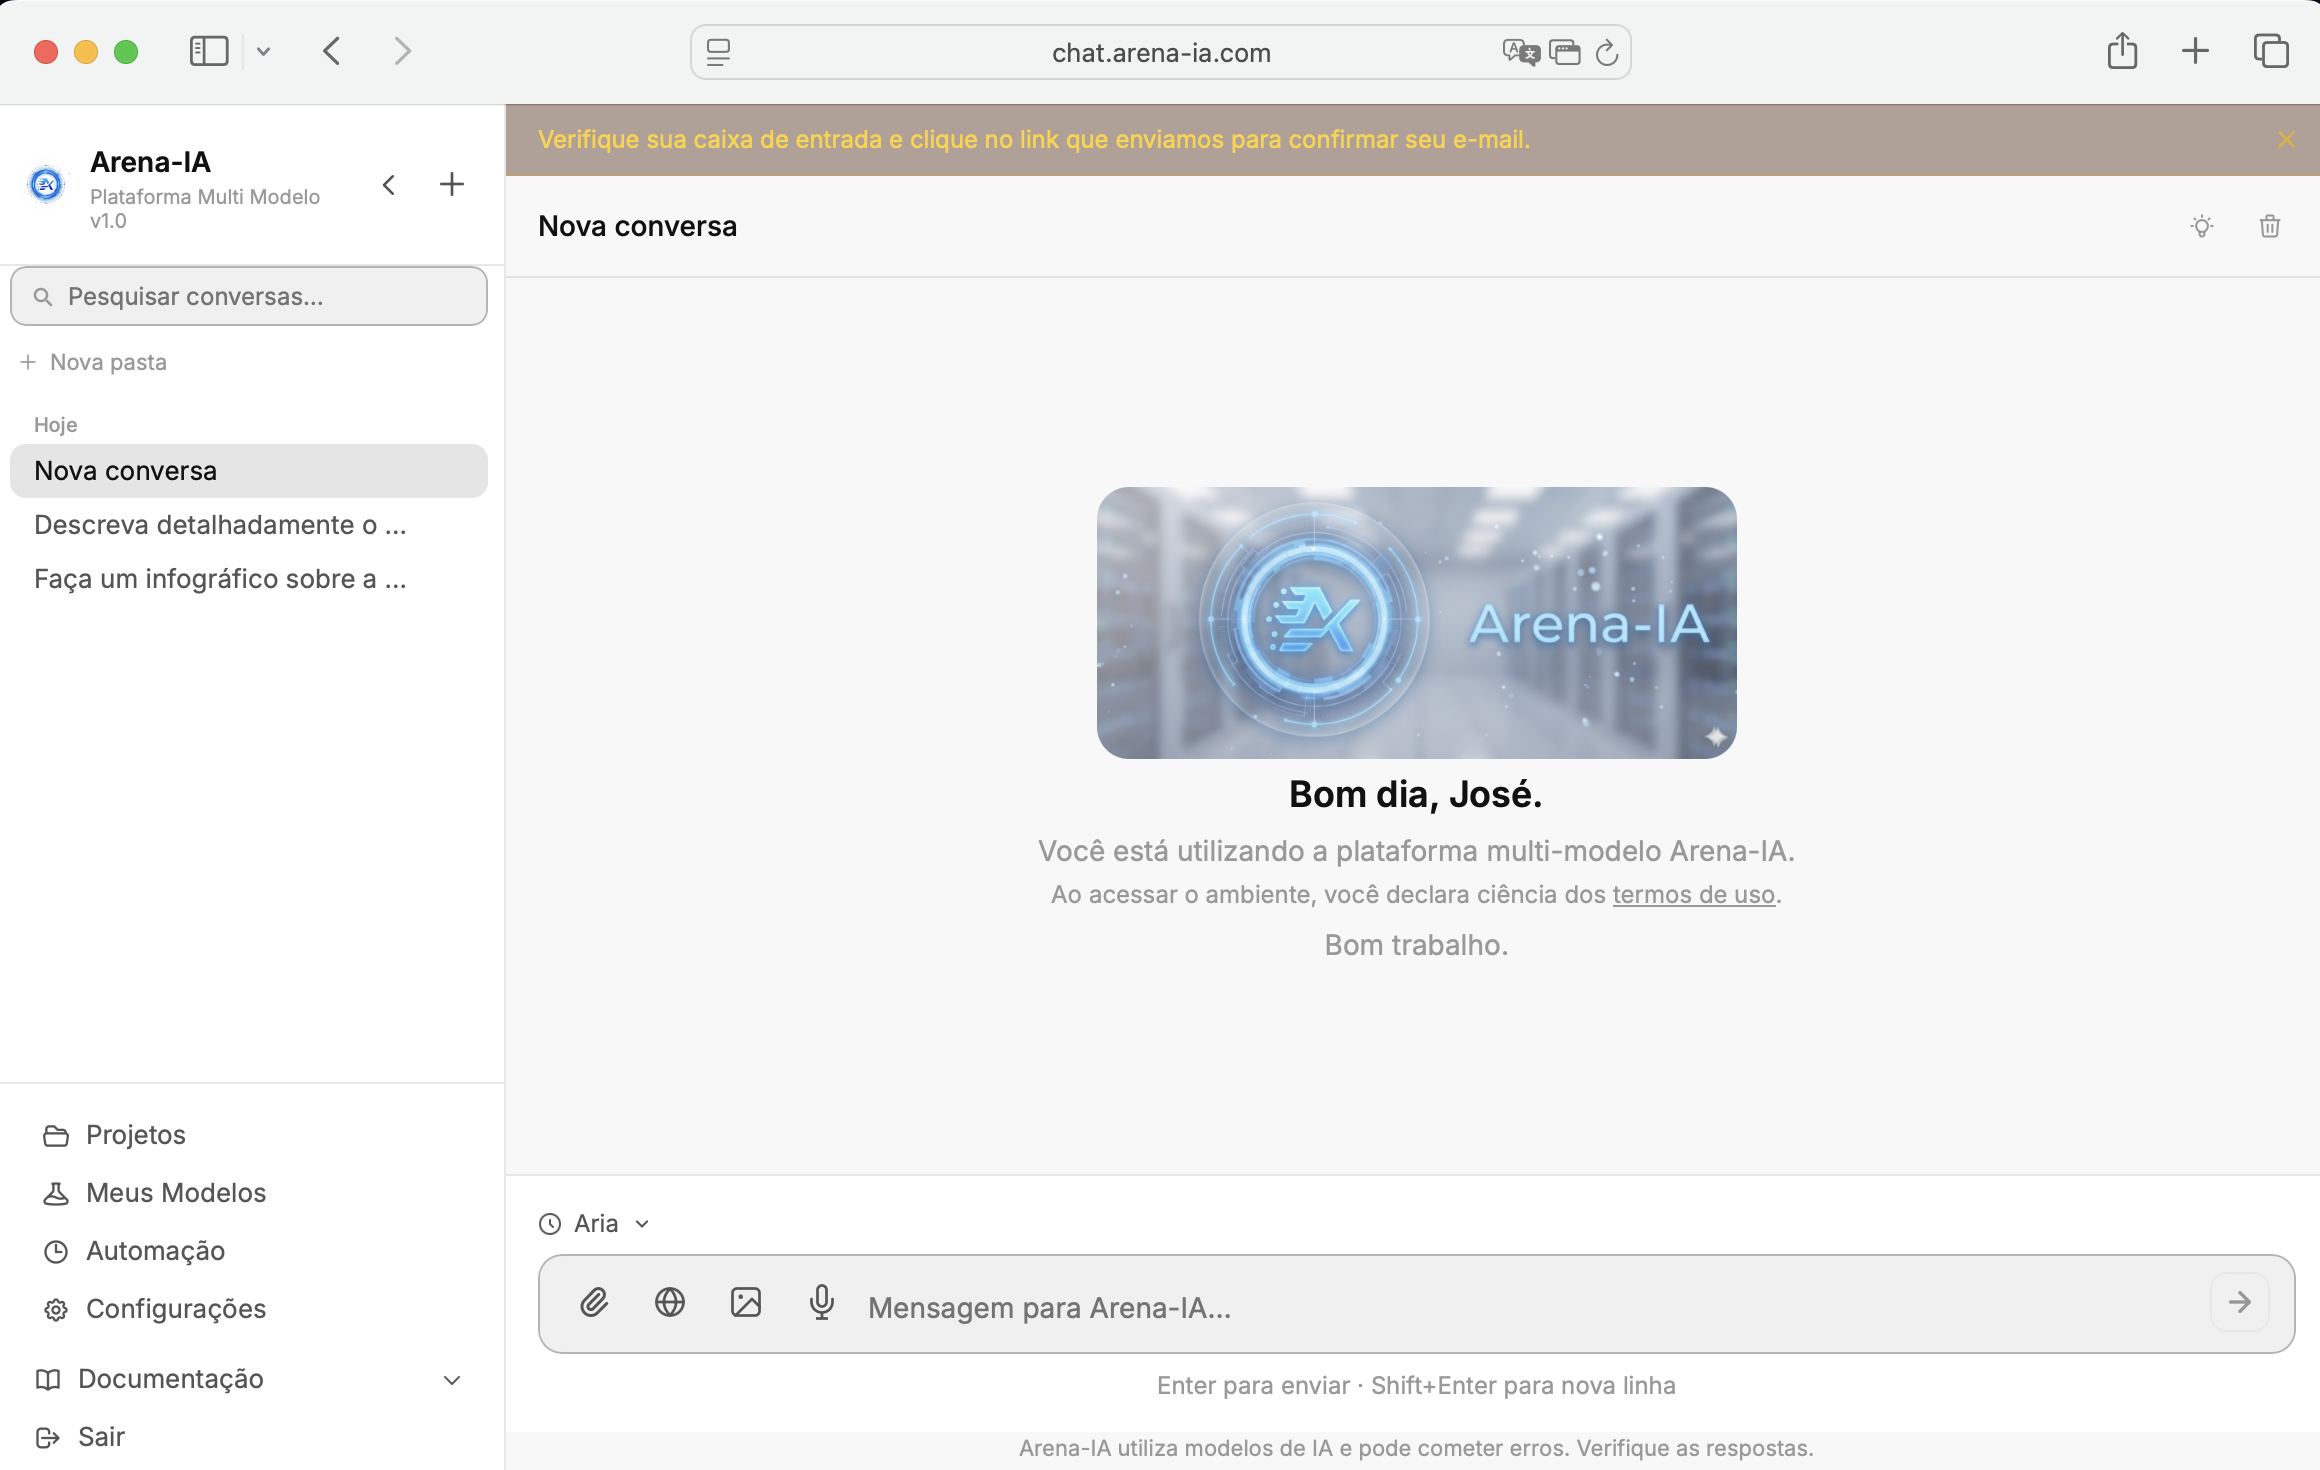The width and height of the screenshot is (2320, 1470).
Task: Open the page reader icon in address bar
Action: 718,52
